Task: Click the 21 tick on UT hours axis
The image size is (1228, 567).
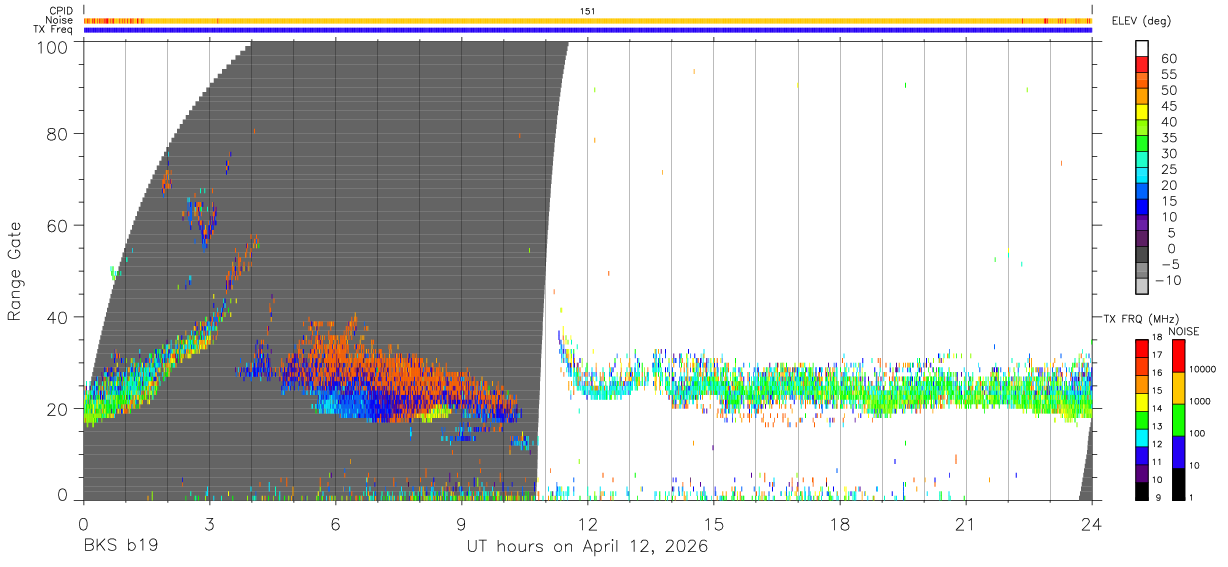Action: tap(965, 524)
